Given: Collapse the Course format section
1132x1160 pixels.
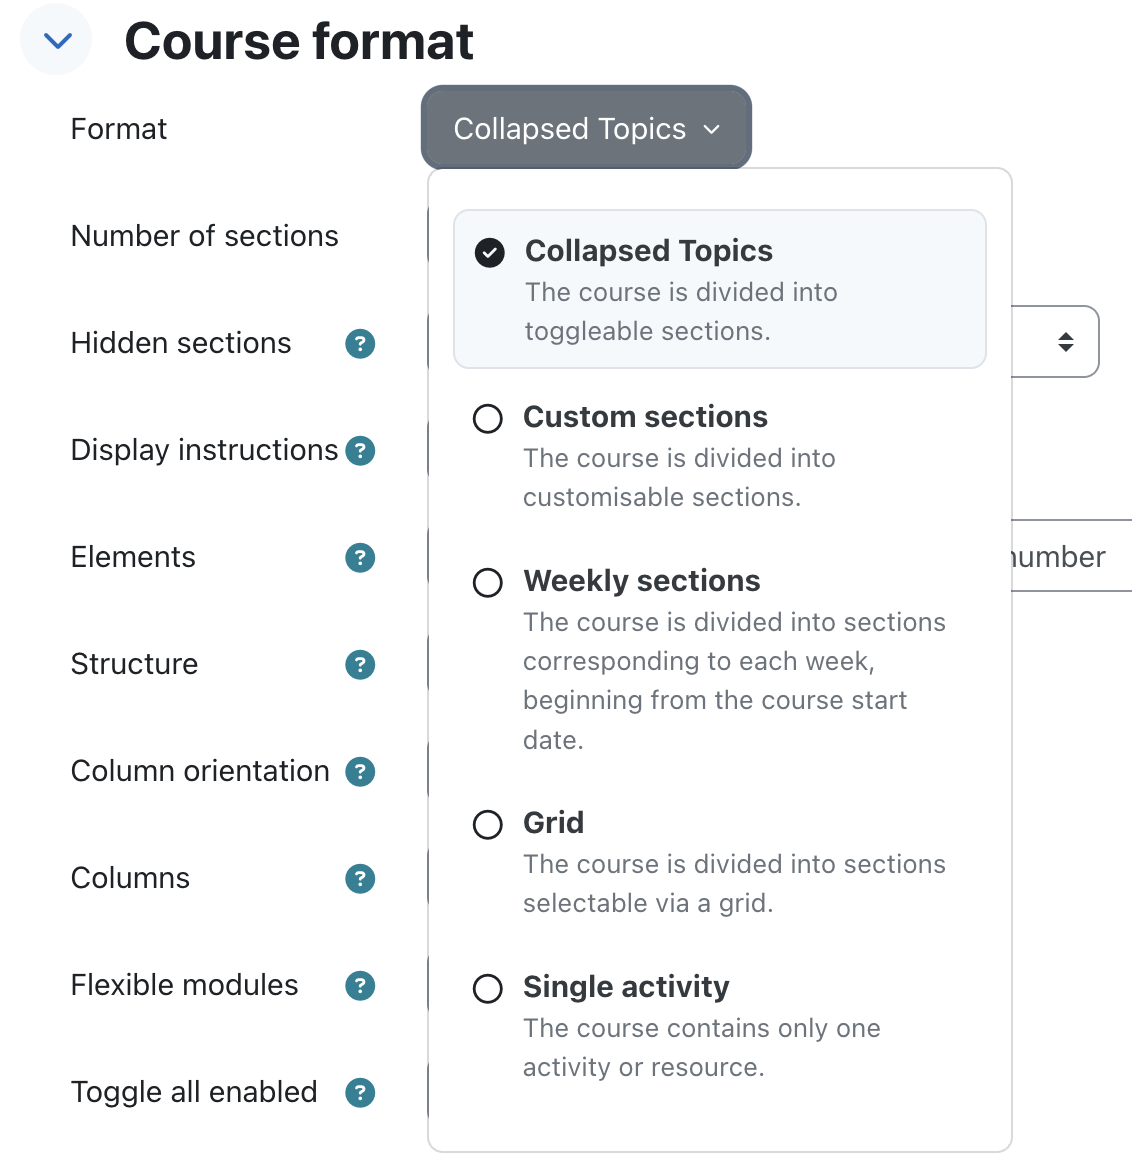Looking at the screenshot, I should (x=55, y=39).
